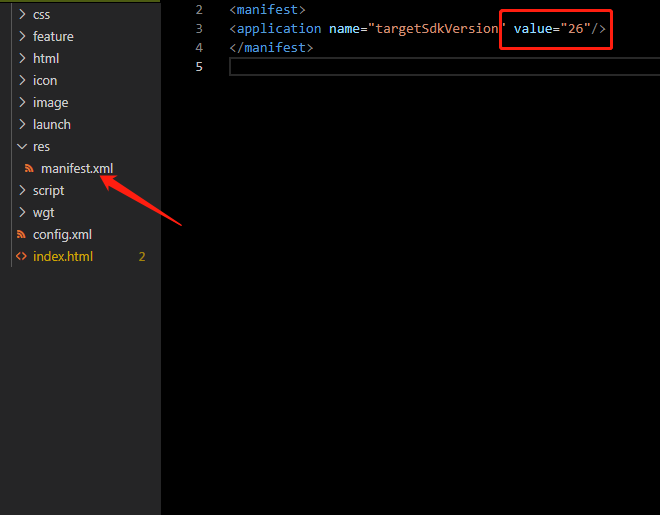Image resolution: width=660 pixels, height=515 pixels.
Task: Open index.html file name
Action: [63, 256]
